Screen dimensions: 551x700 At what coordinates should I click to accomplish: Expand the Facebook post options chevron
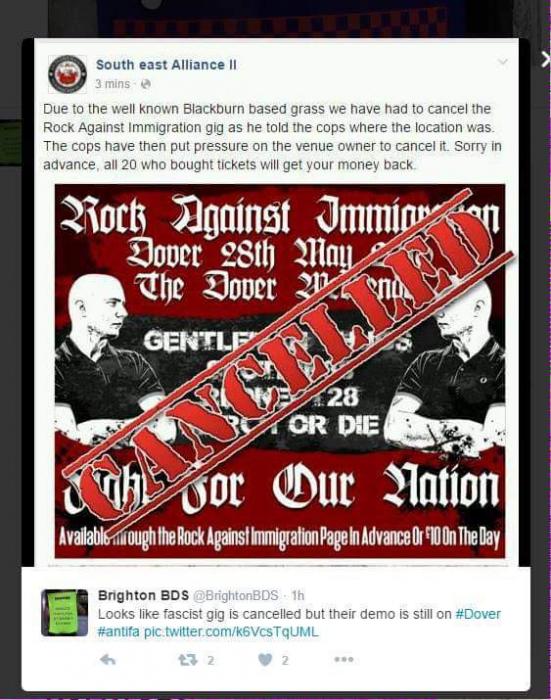(x=503, y=62)
